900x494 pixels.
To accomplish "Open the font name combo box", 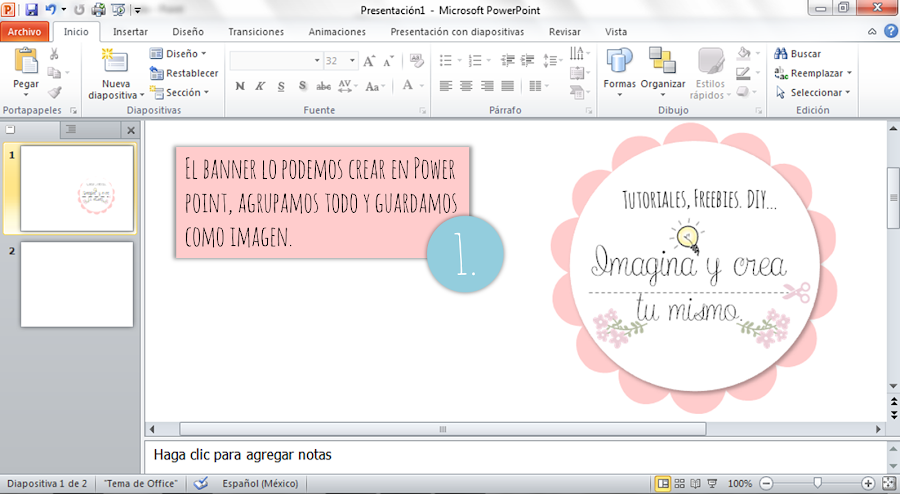I will coord(276,60).
